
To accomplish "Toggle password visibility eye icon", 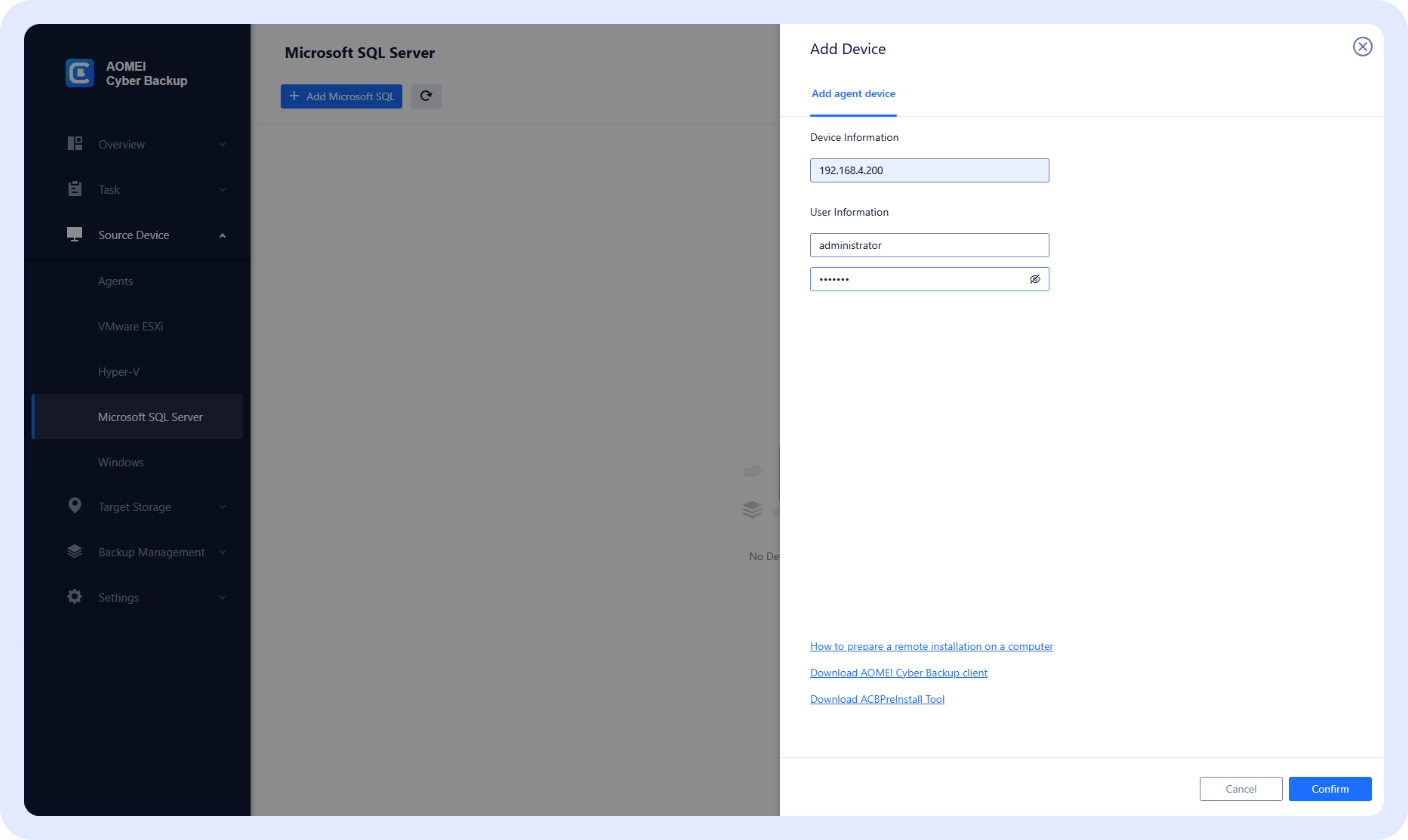I will coord(1035,279).
